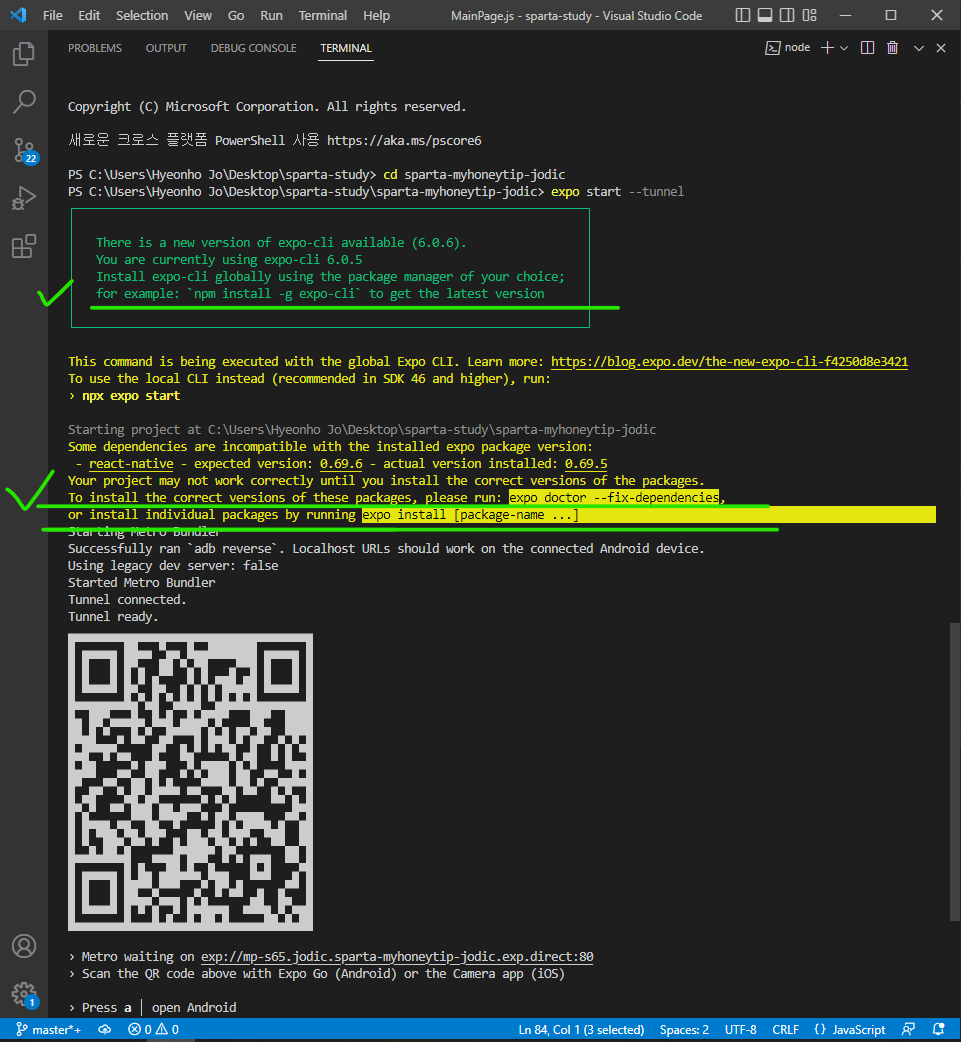Open the Extensions view
Image resolution: width=961 pixels, height=1042 pixels.
(x=24, y=246)
